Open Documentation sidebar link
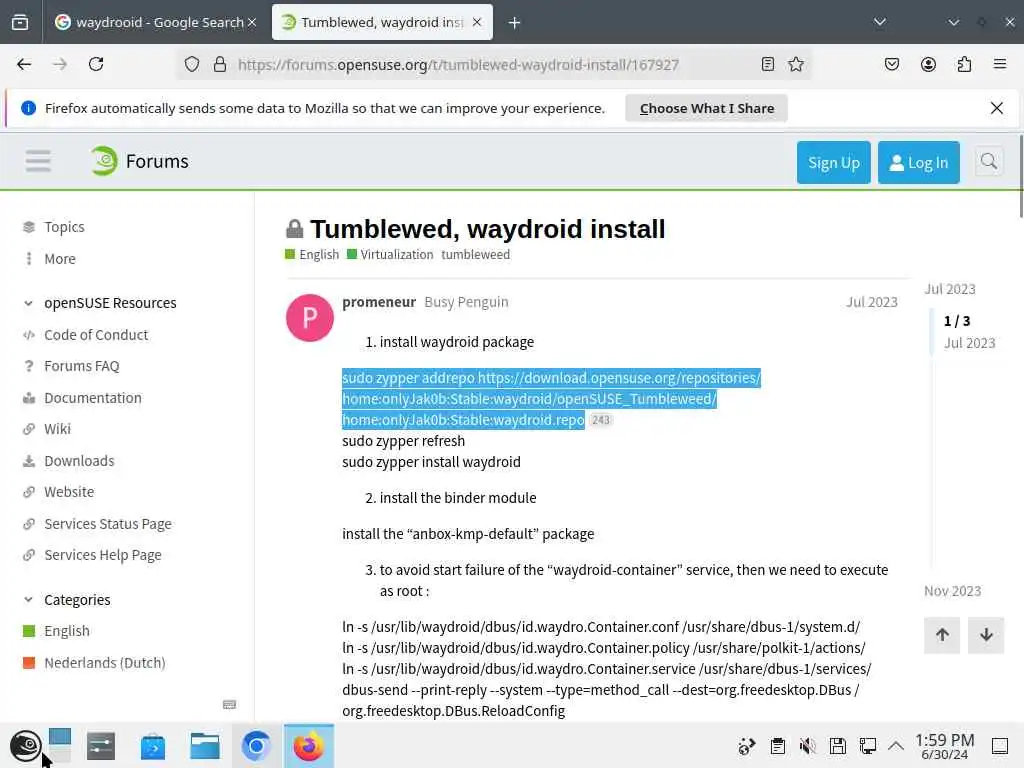The height and width of the screenshot is (768, 1024). coord(93,398)
